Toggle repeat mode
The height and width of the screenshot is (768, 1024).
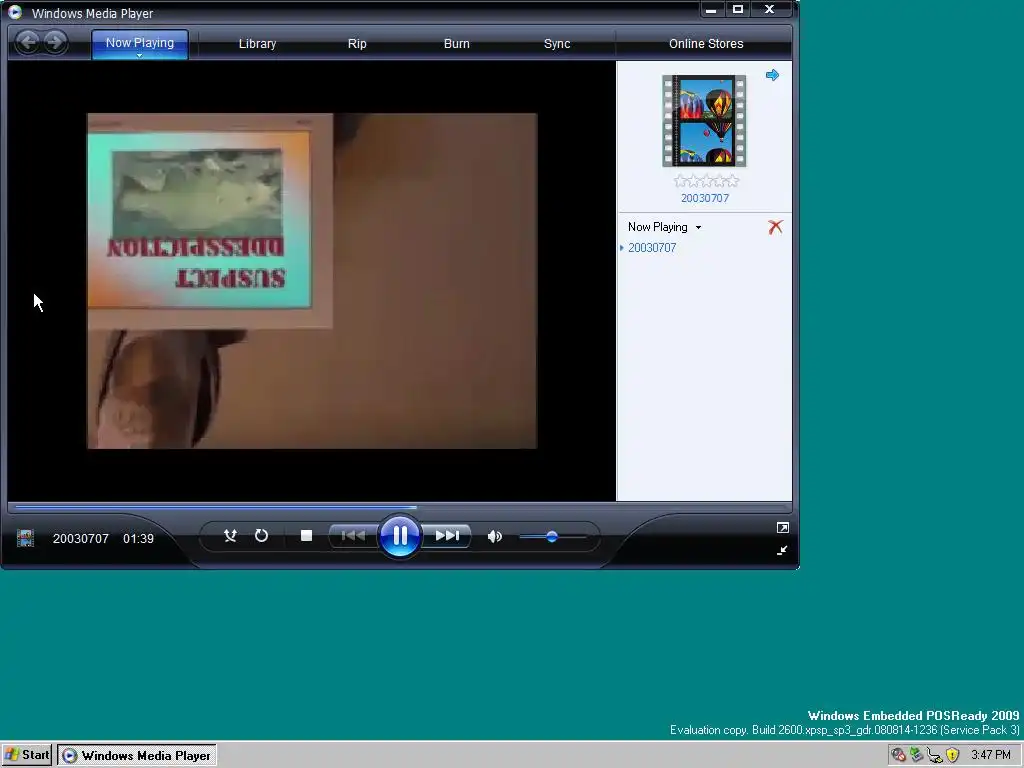pos(261,536)
